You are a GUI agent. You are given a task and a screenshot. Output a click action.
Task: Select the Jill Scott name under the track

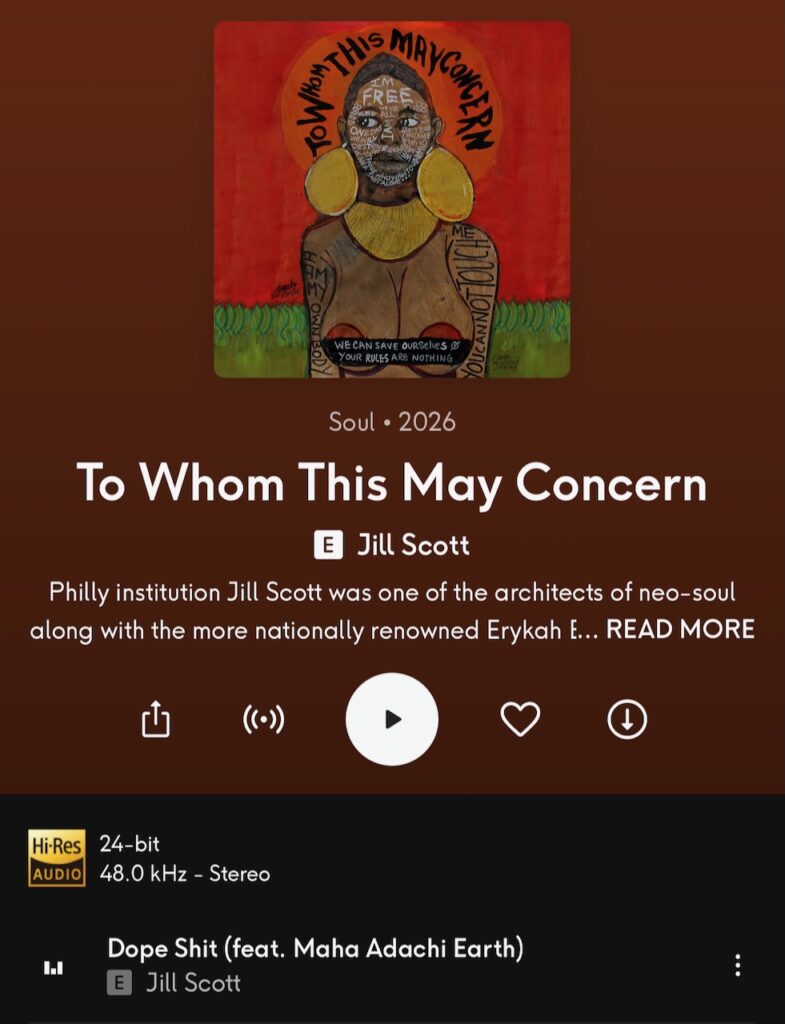193,983
